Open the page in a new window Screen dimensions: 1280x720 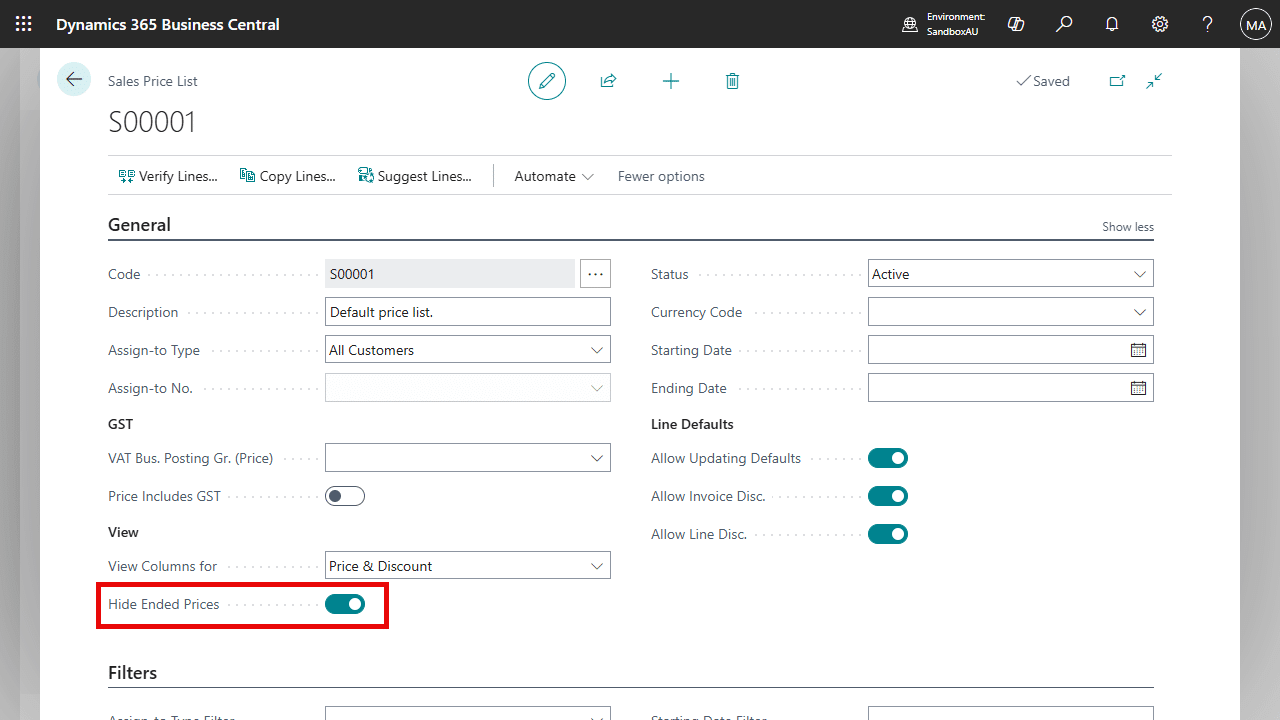pos(1117,81)
